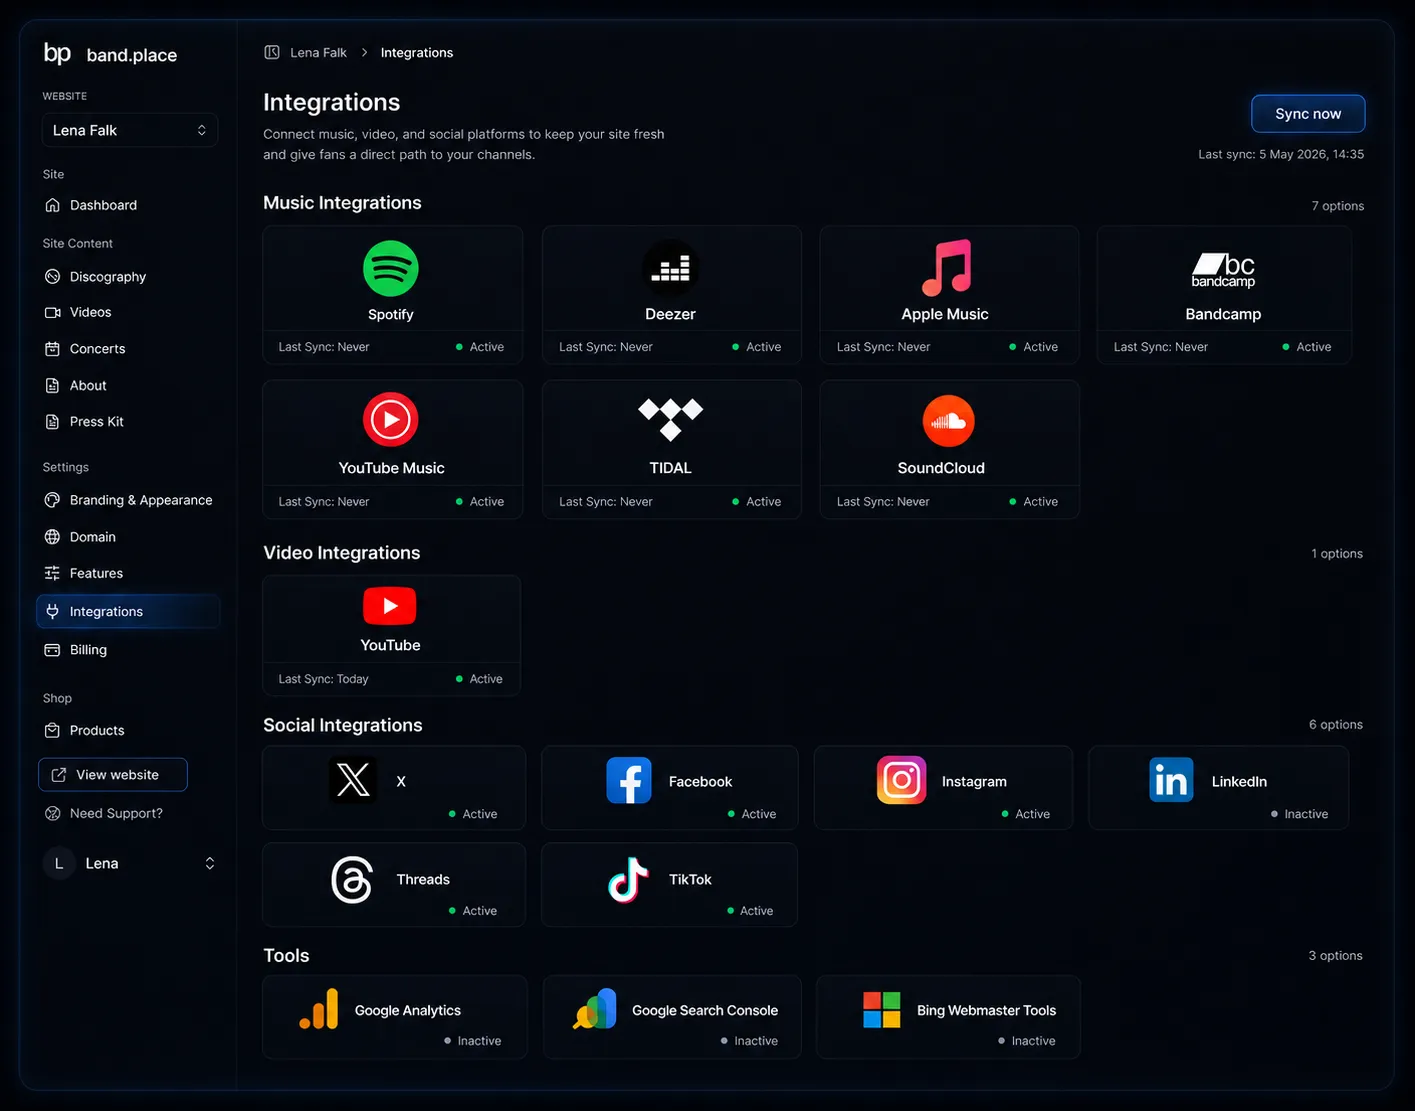1415x1111 pixels.
Task: Click the Apple Music note icon
Action: pos(946,268)
